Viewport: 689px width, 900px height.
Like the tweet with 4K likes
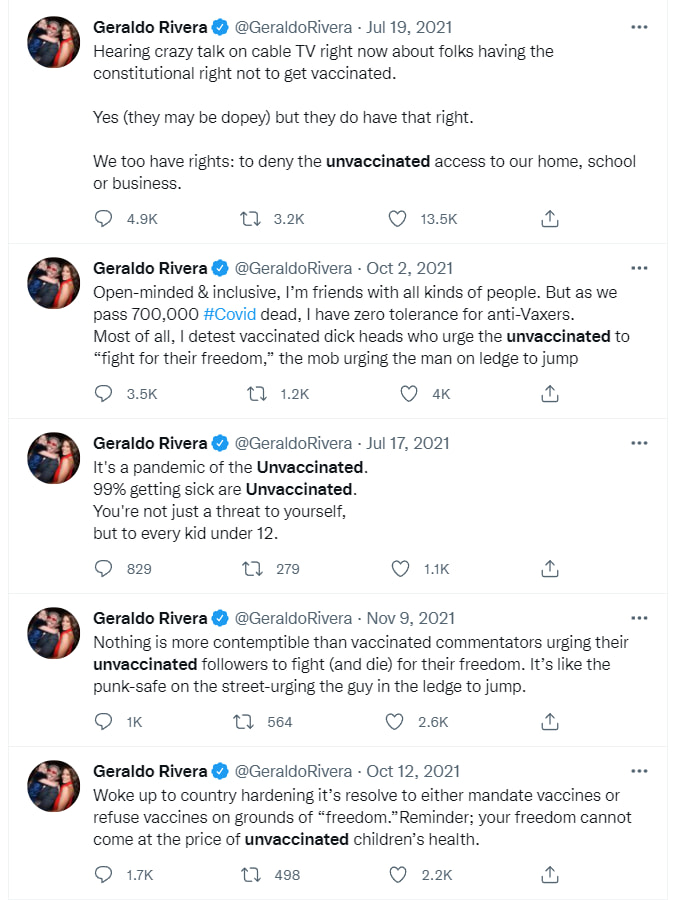point(408,394)
